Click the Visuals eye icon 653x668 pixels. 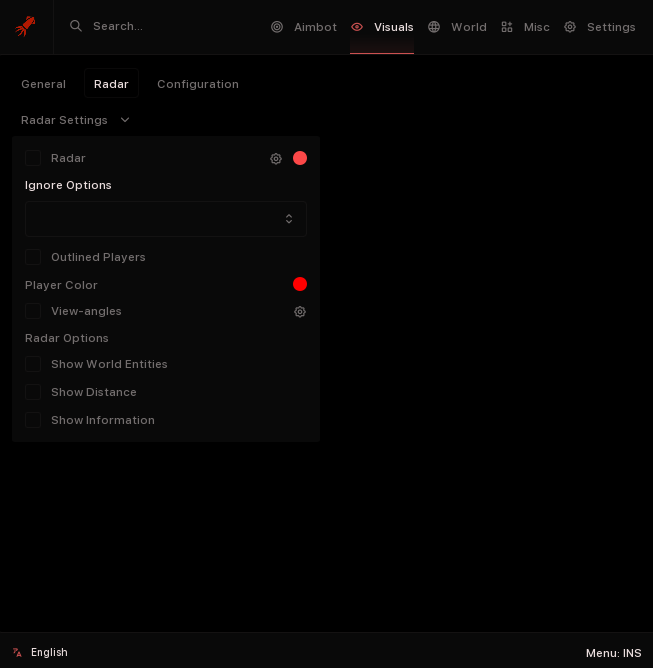pos(357,27)
